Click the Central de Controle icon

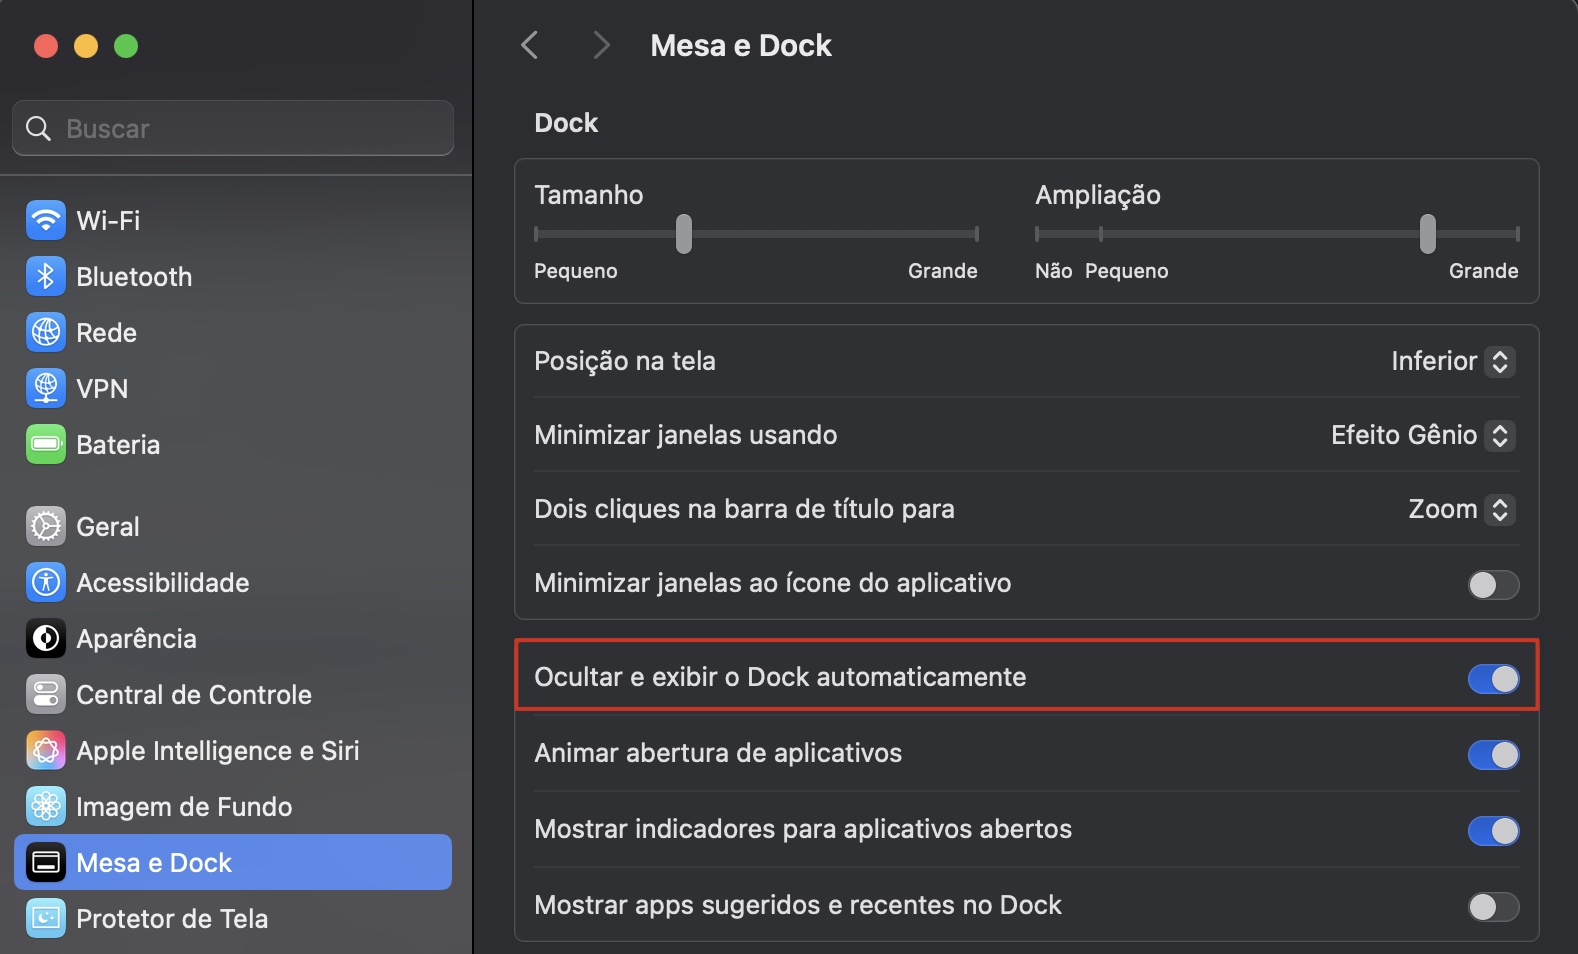click(x=46, y=694)
